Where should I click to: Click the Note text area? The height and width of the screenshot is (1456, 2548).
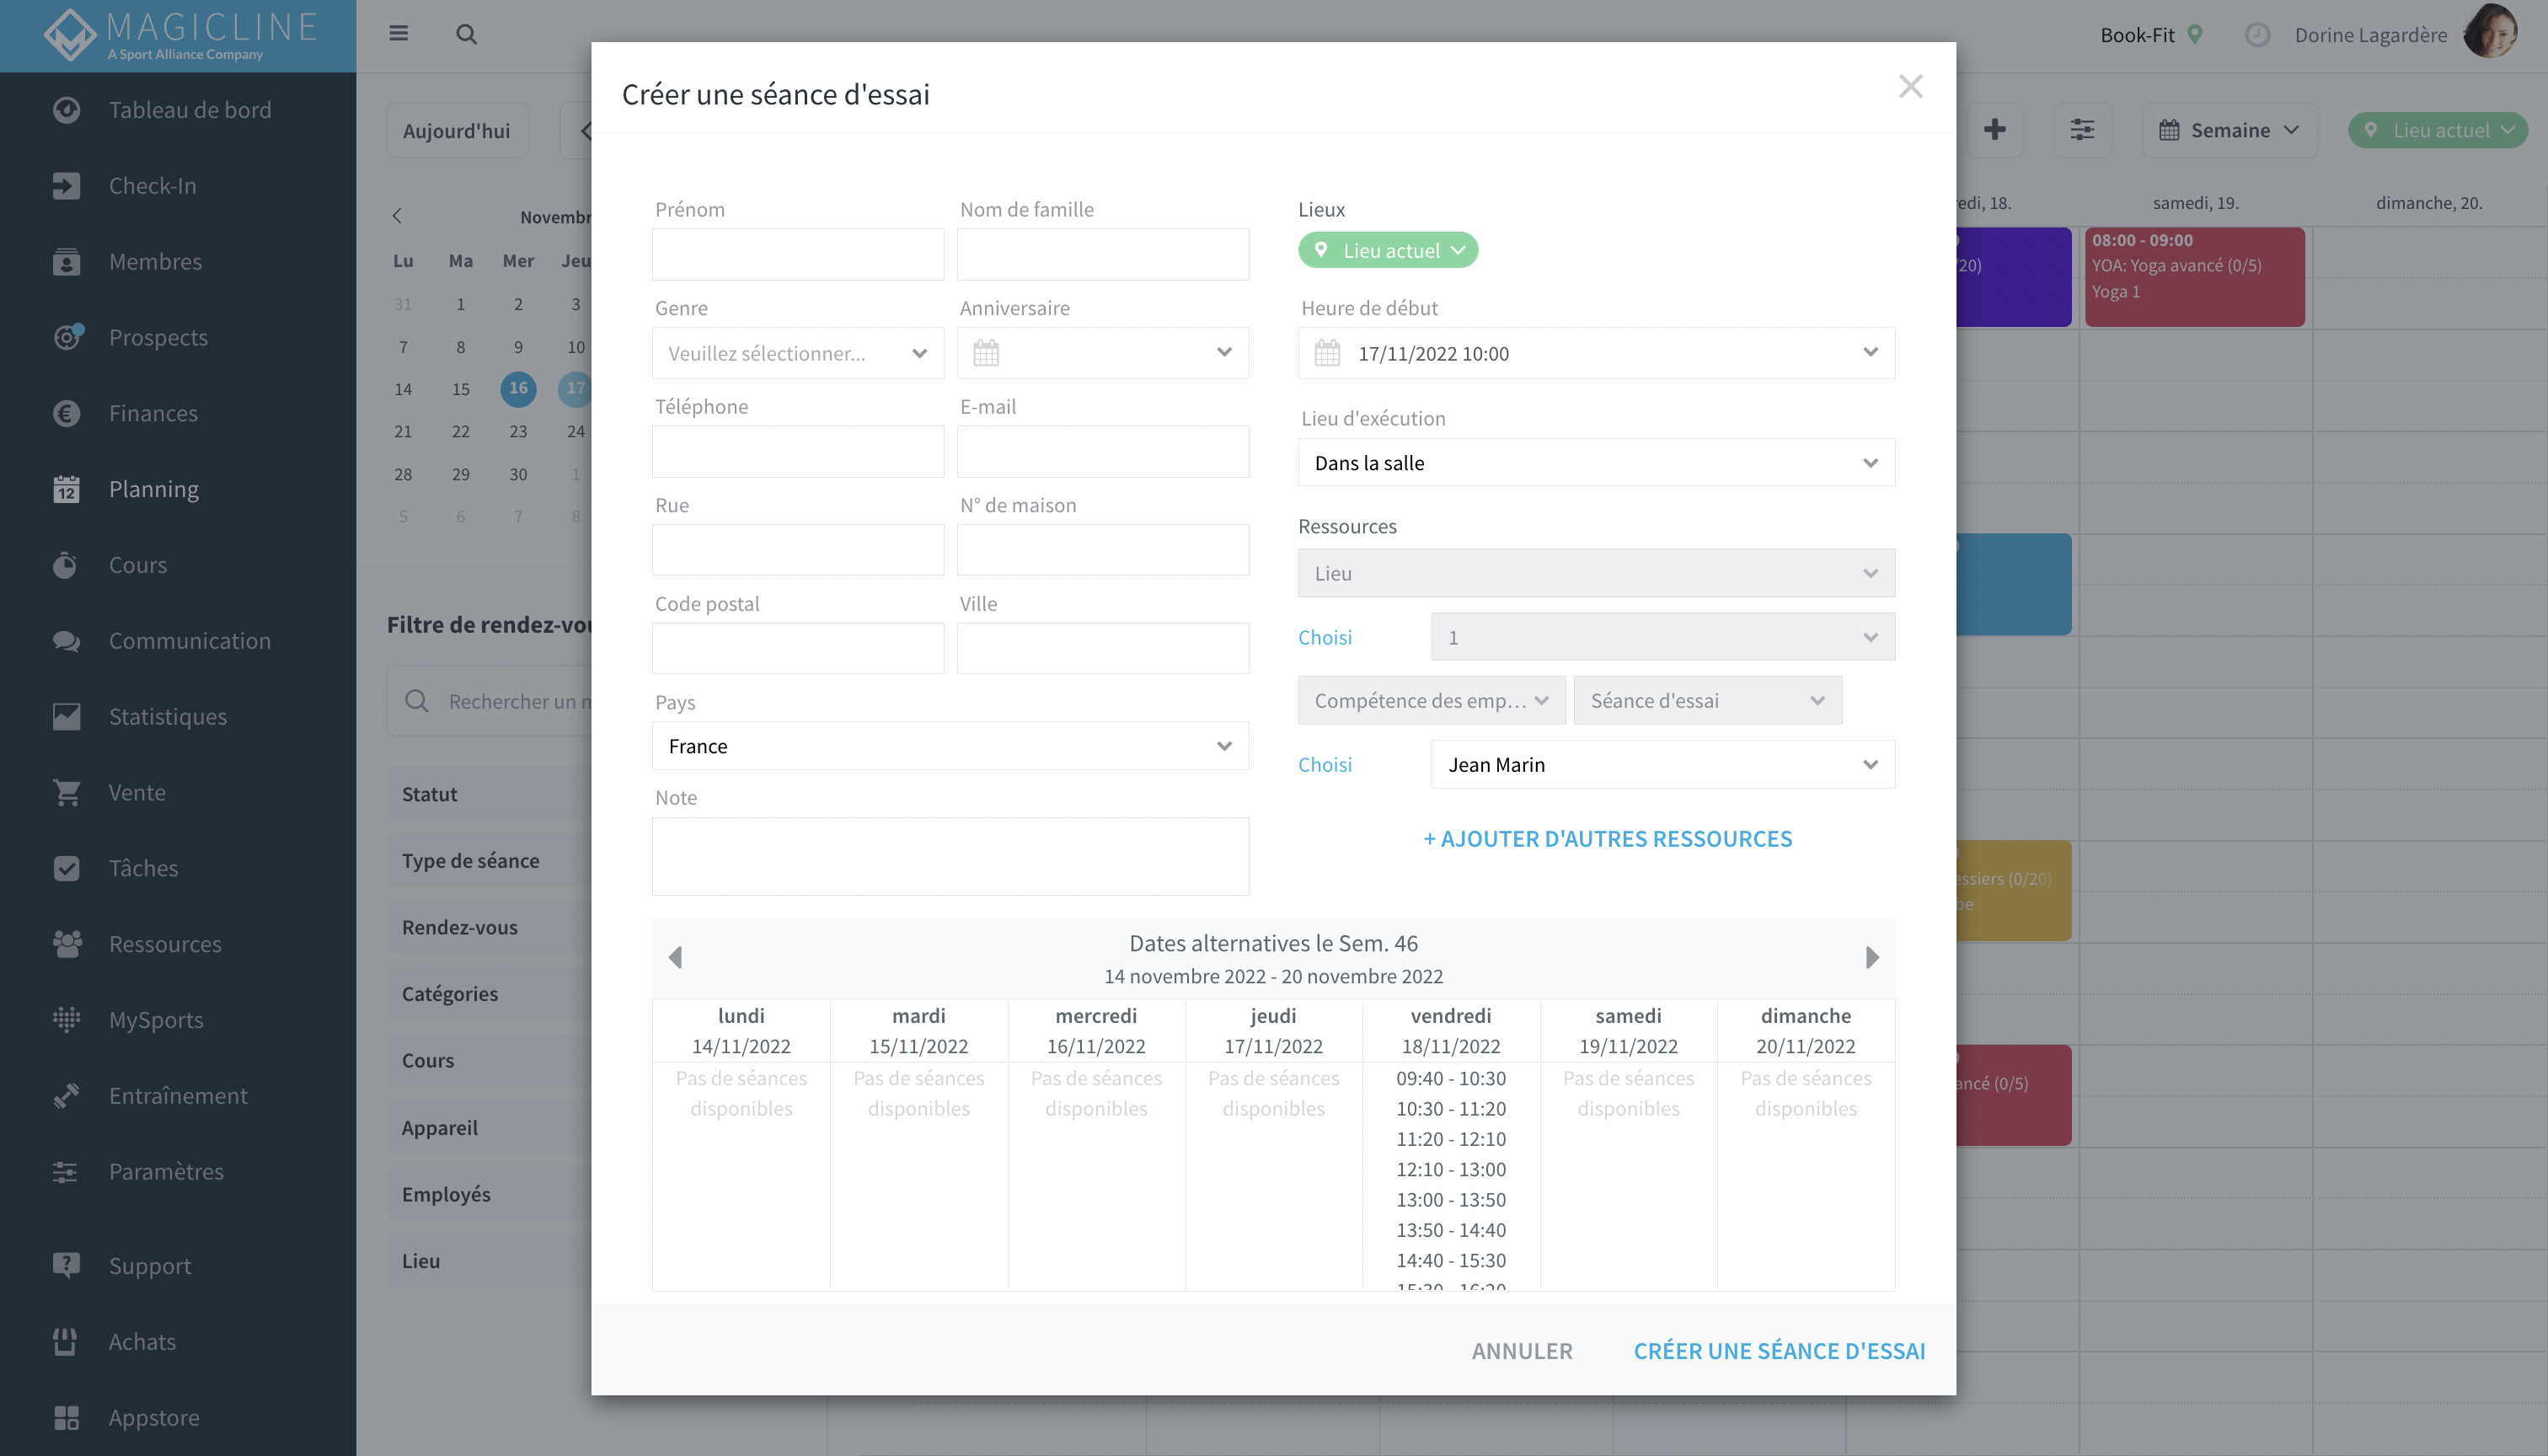950,856
